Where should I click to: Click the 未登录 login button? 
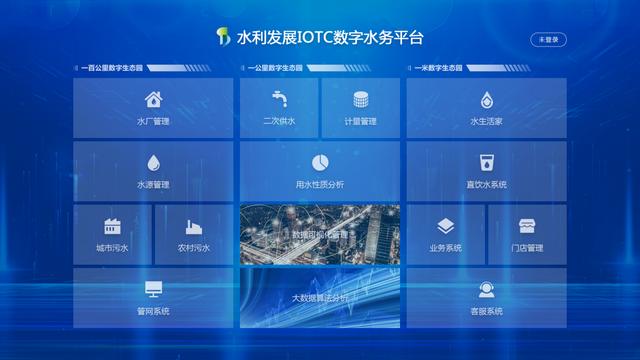pos(548,40)
